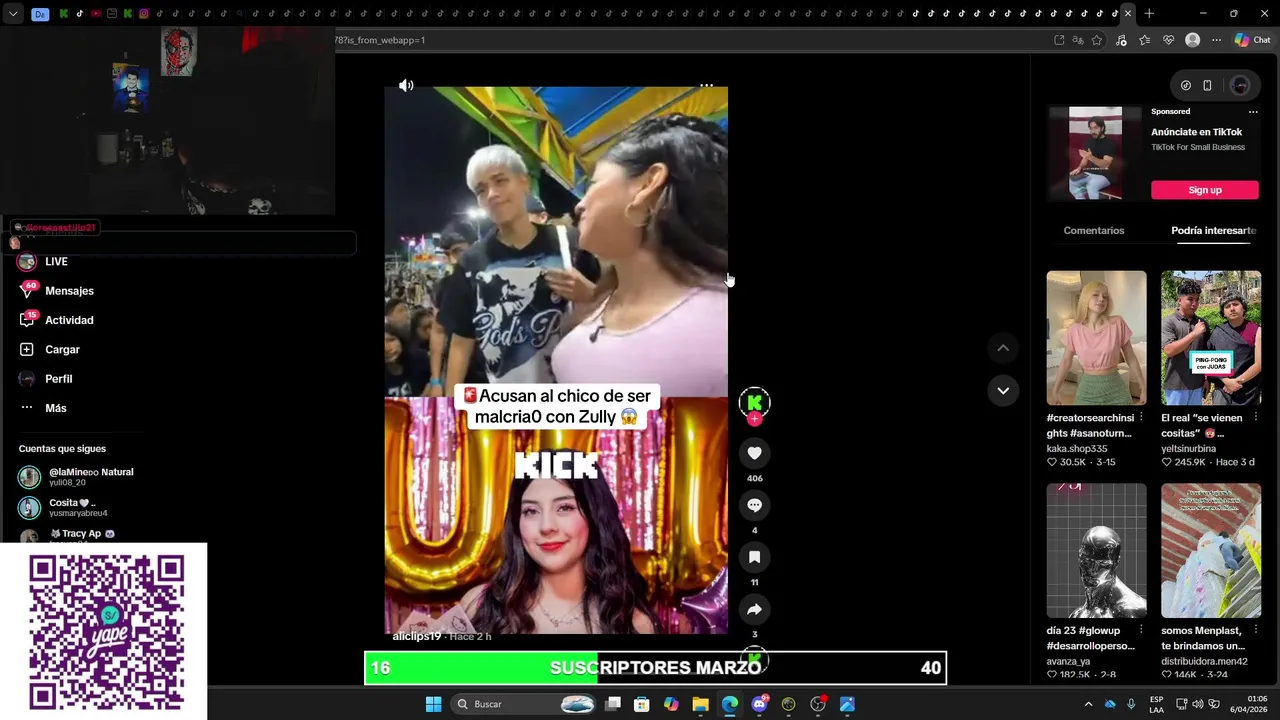Open the TikTok coins icon in the top pill
This screenshot has width=1280, height=720.
click(x=1186, y=85)
